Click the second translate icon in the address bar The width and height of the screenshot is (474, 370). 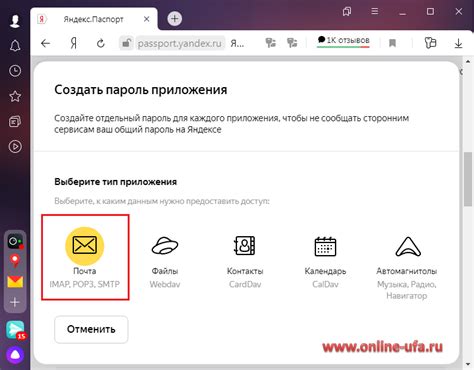(x=292, y=43)
